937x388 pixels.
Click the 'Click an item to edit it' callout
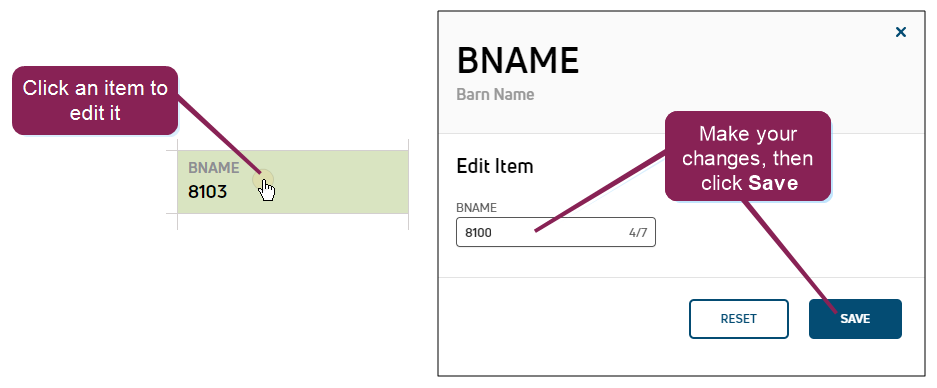pyautogui.click(x=95, y=100)
